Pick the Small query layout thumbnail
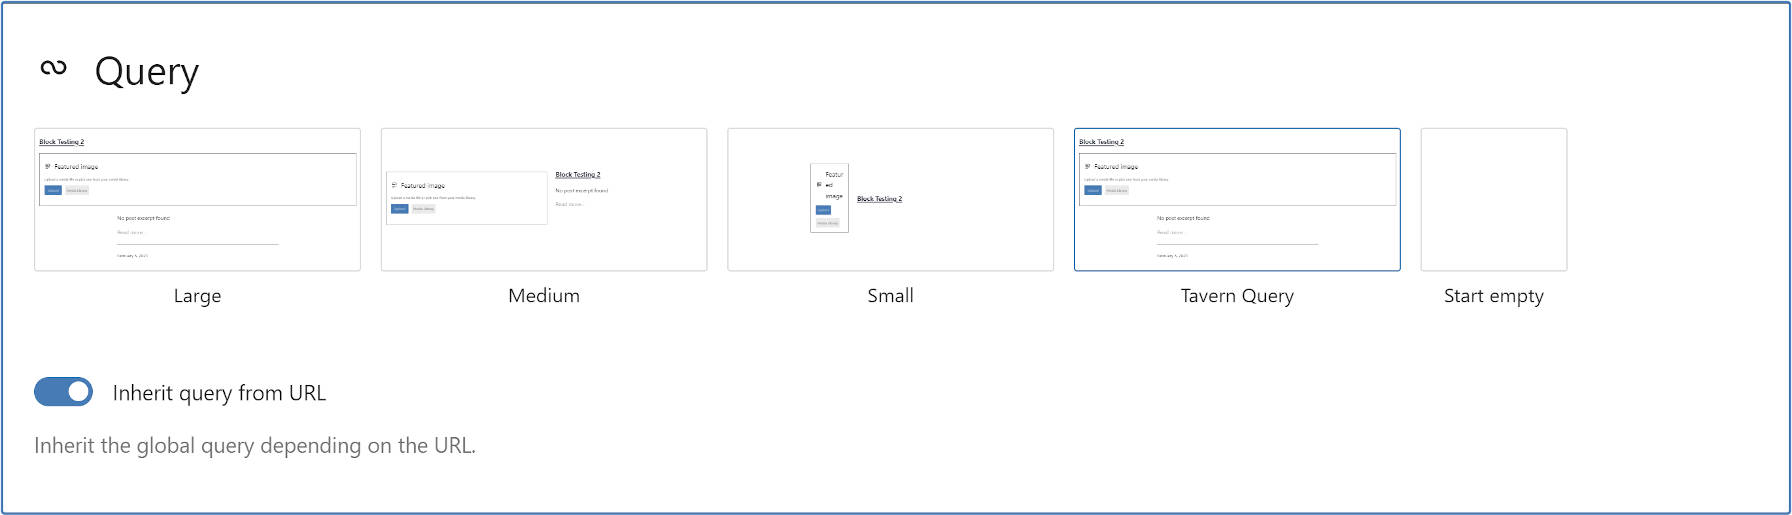The image size is (1792, 515). pos(890,199)
